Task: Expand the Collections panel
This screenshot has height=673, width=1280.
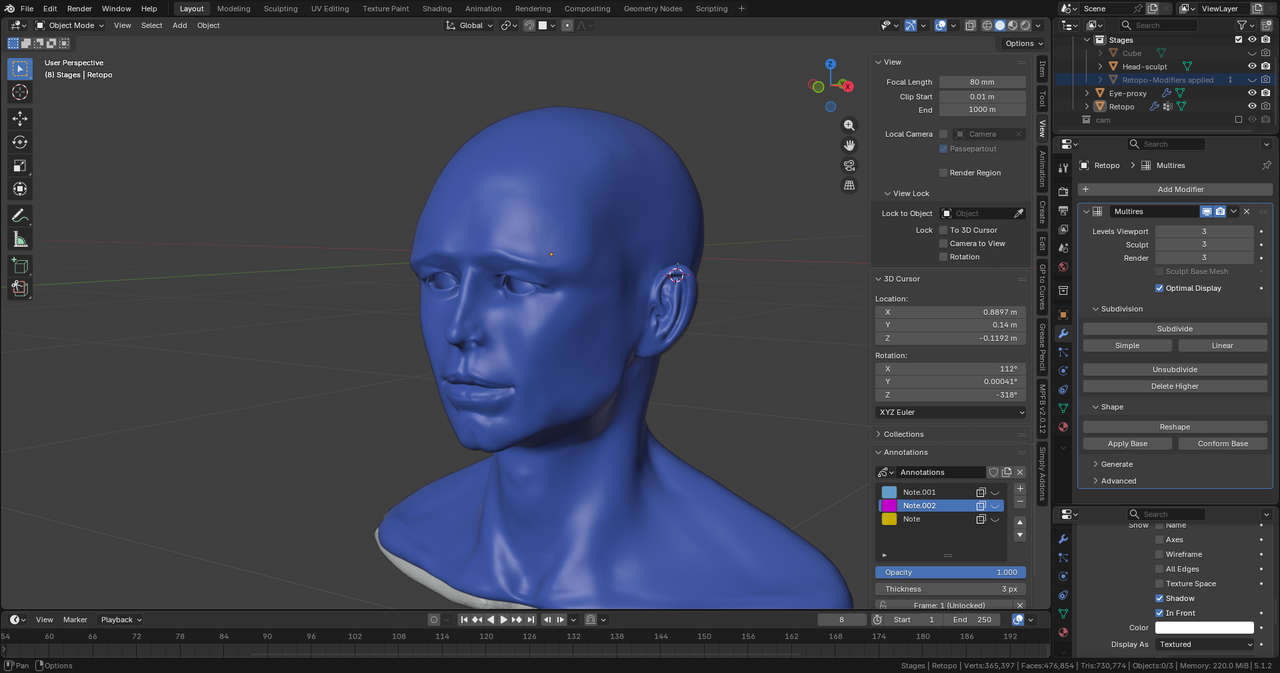Action: coord(904,434)
